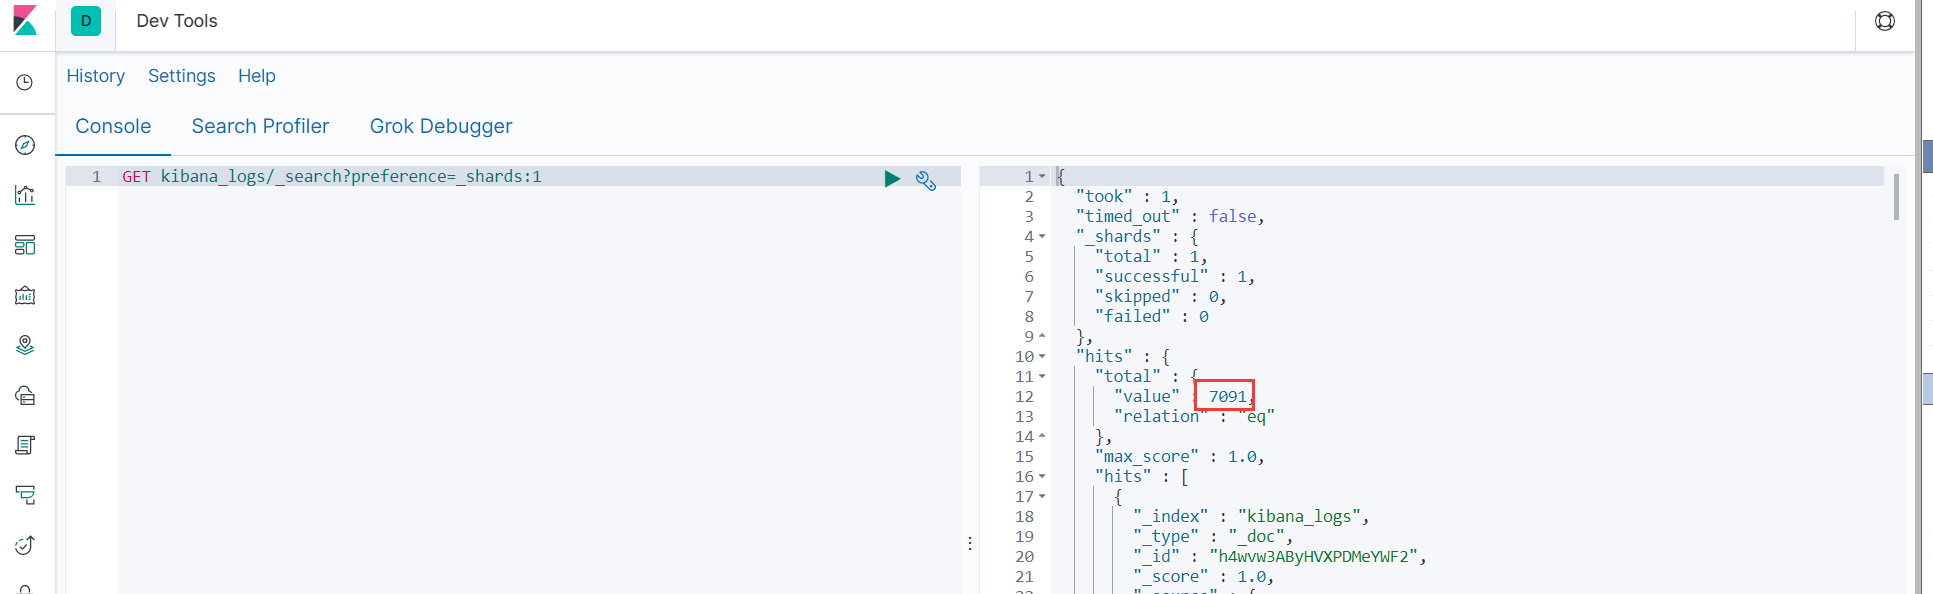Open Maps icon in sidebar
1933x594 pixels.
25,345
